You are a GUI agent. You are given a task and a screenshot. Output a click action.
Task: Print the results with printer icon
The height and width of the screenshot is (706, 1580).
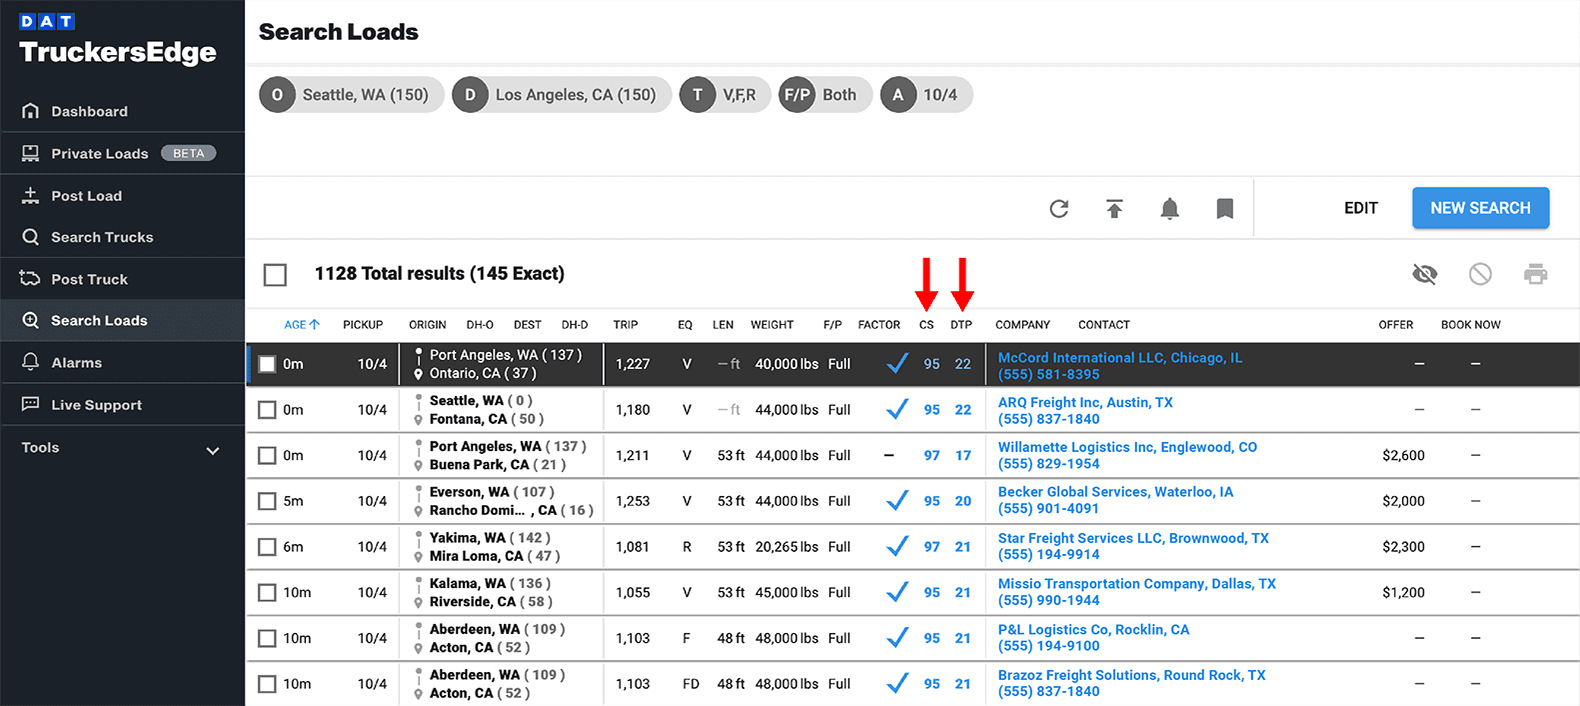pos(1535,274)
